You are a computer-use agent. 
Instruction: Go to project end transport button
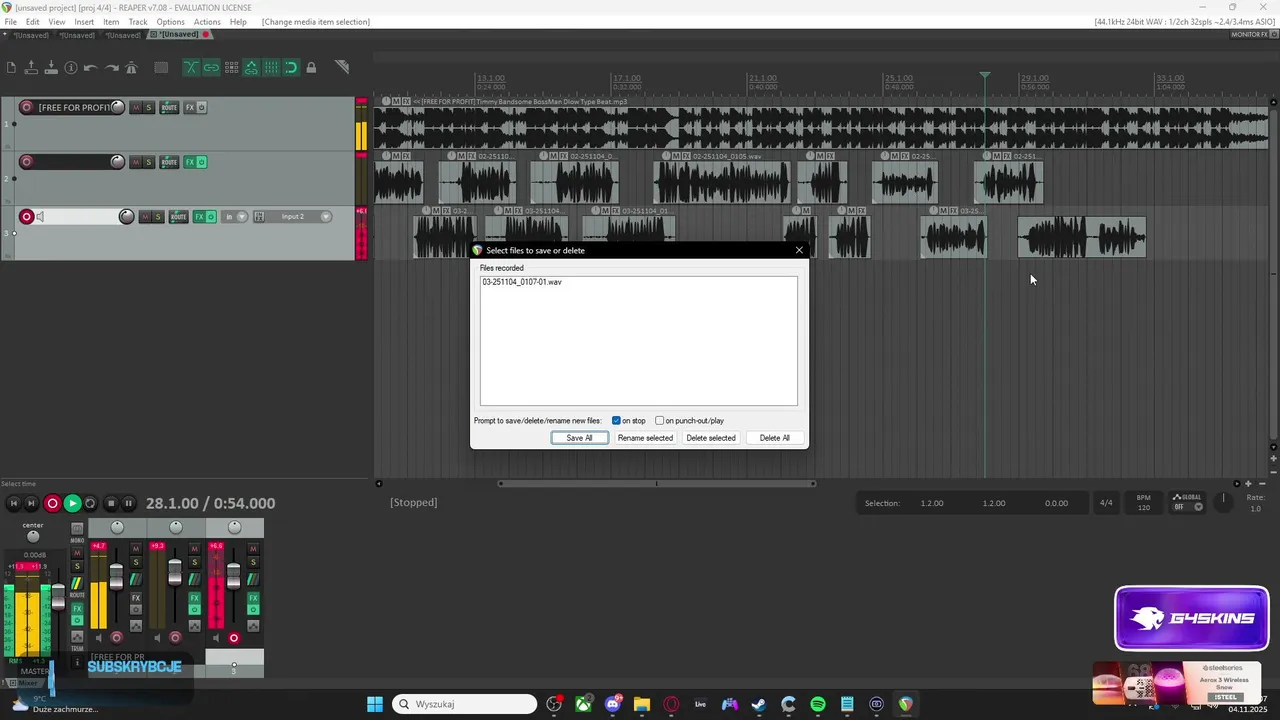click(x=32, y=504)
